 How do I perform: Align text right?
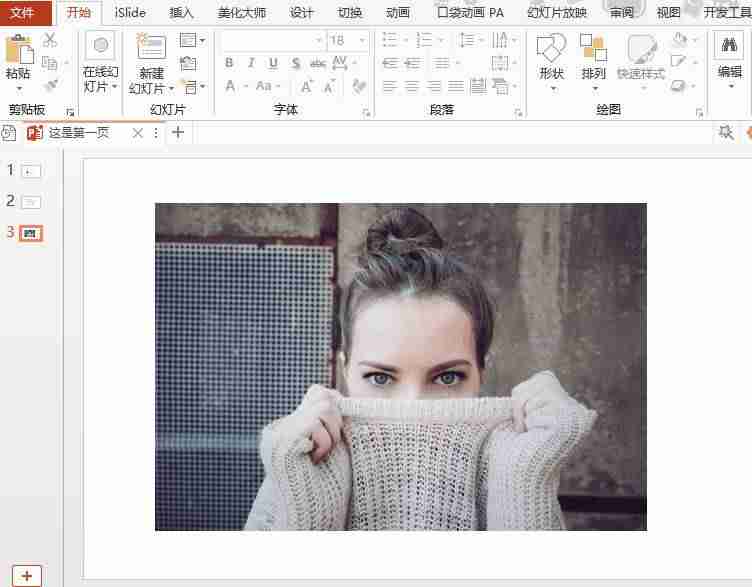click(434, 86)
